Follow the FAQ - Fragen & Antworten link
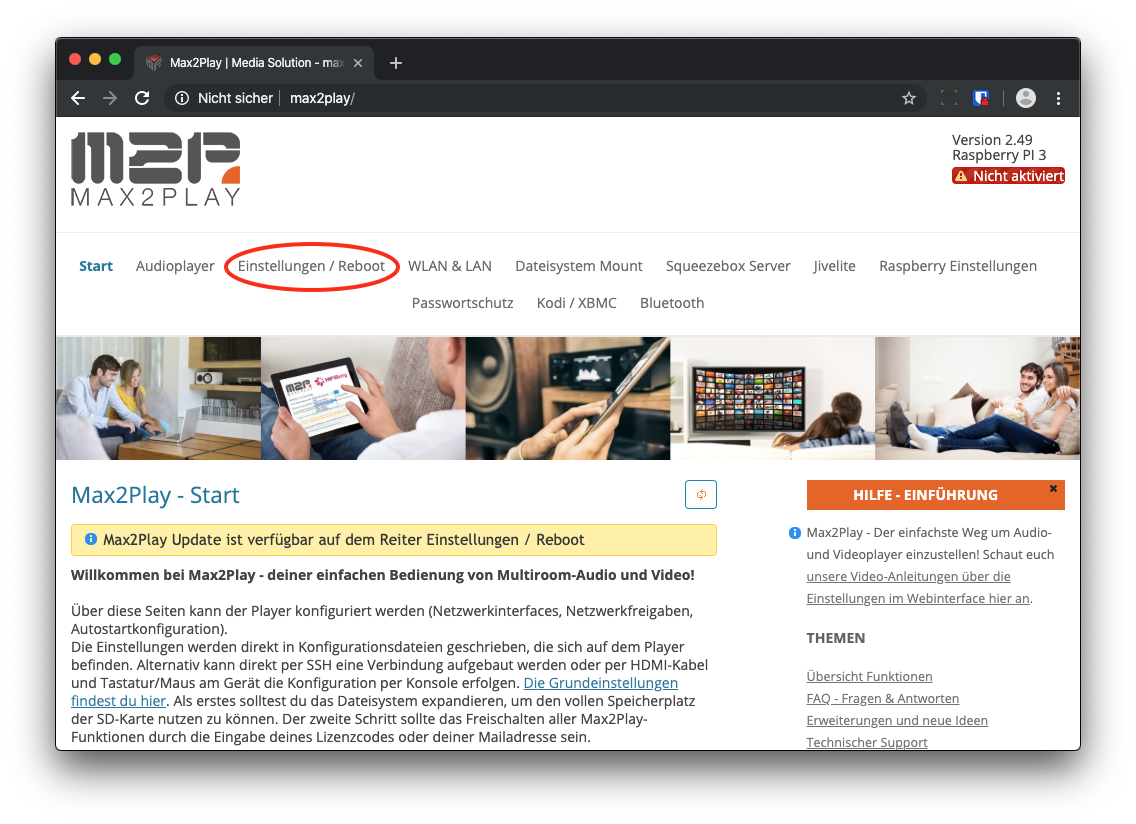 (x=882, y=699)
